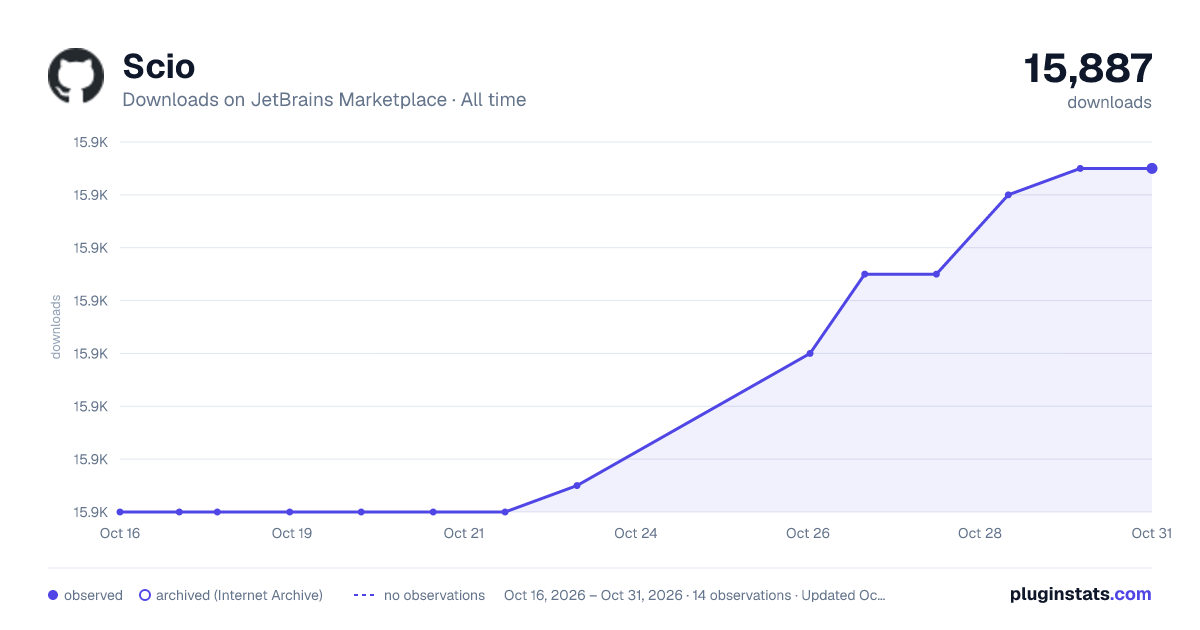Click the Downloads on JetBrains Marketplace subtitle
Screen dimensions: 1200x630
click(324, 100)
